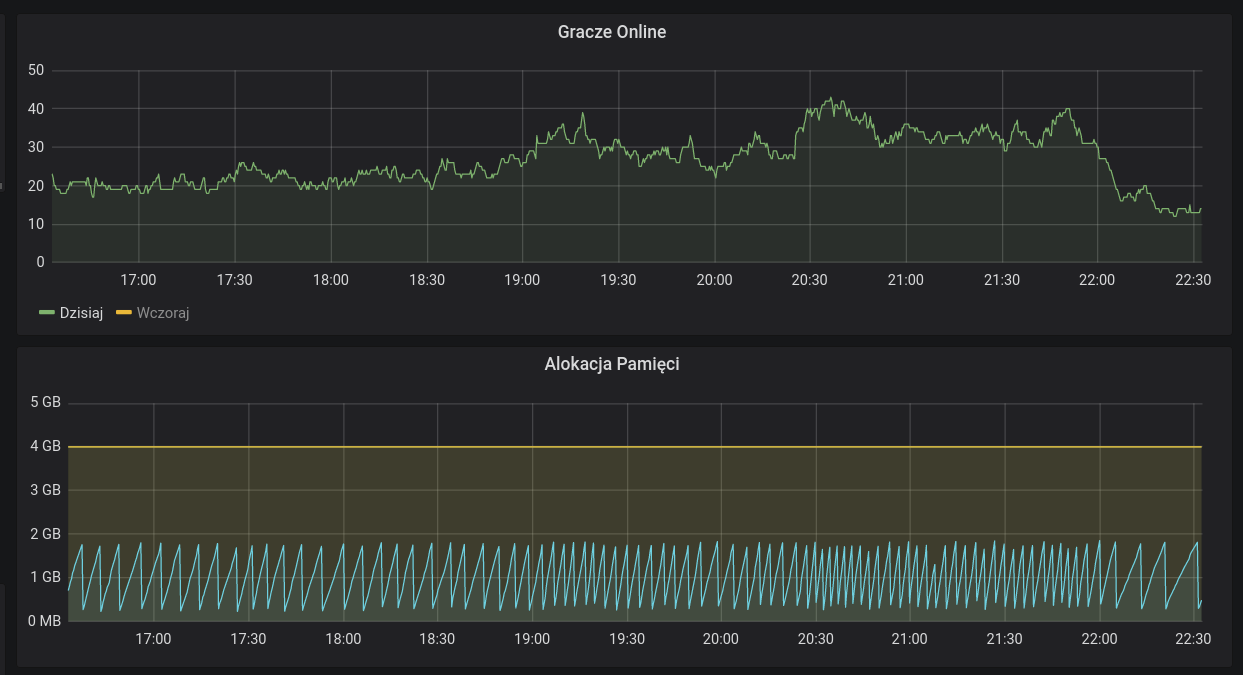Click the 50 y-axis label in Gracze Online
1243x675 pixels.
pos(37,70)
